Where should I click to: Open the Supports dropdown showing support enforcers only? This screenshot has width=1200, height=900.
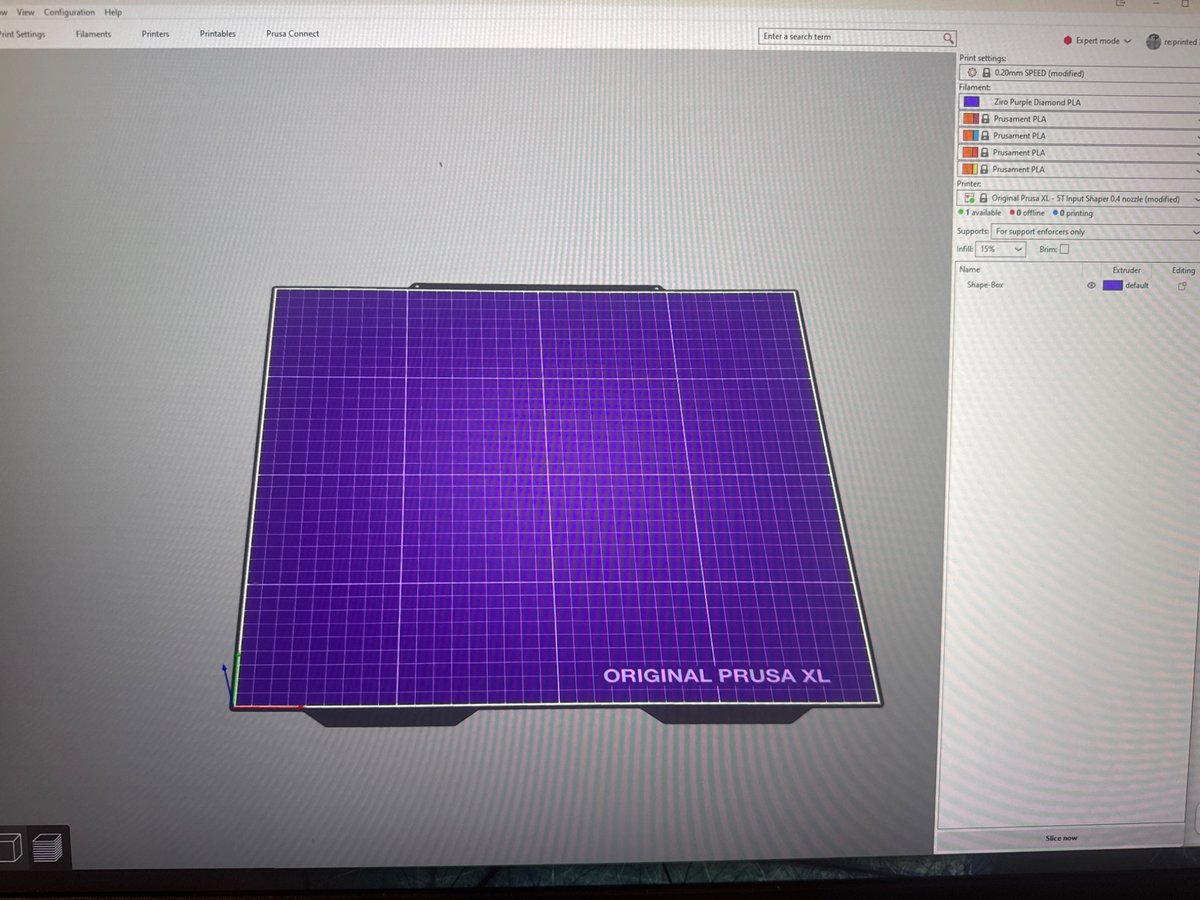[1090, 231]
